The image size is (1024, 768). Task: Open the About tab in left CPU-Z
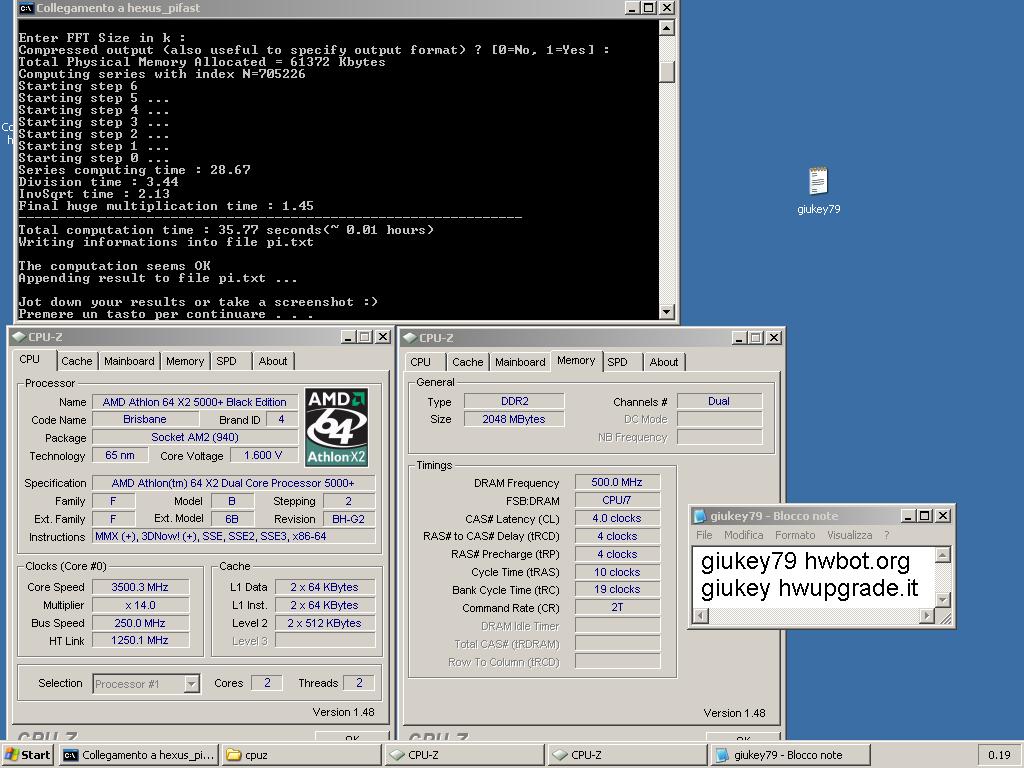[x=273, y=361]
